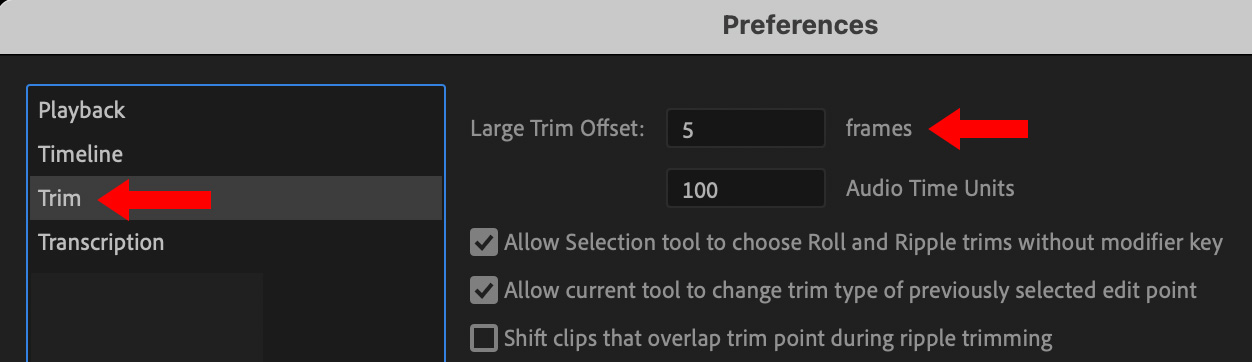The height and width of the screenshot is (362, 1252).
Task: Click the dark block under the category list
Action: 147,317
